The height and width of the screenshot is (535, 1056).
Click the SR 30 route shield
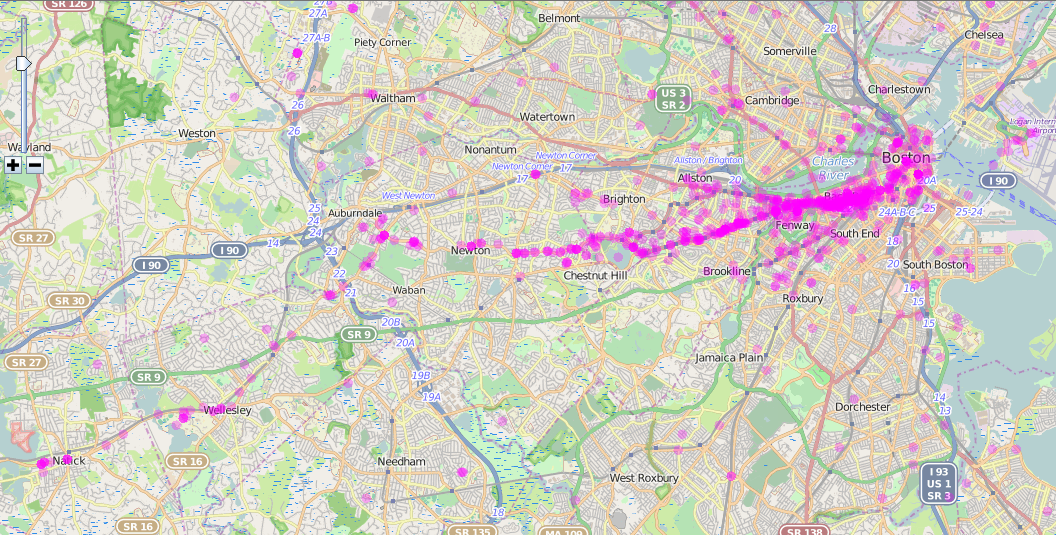tap(69, 301)
